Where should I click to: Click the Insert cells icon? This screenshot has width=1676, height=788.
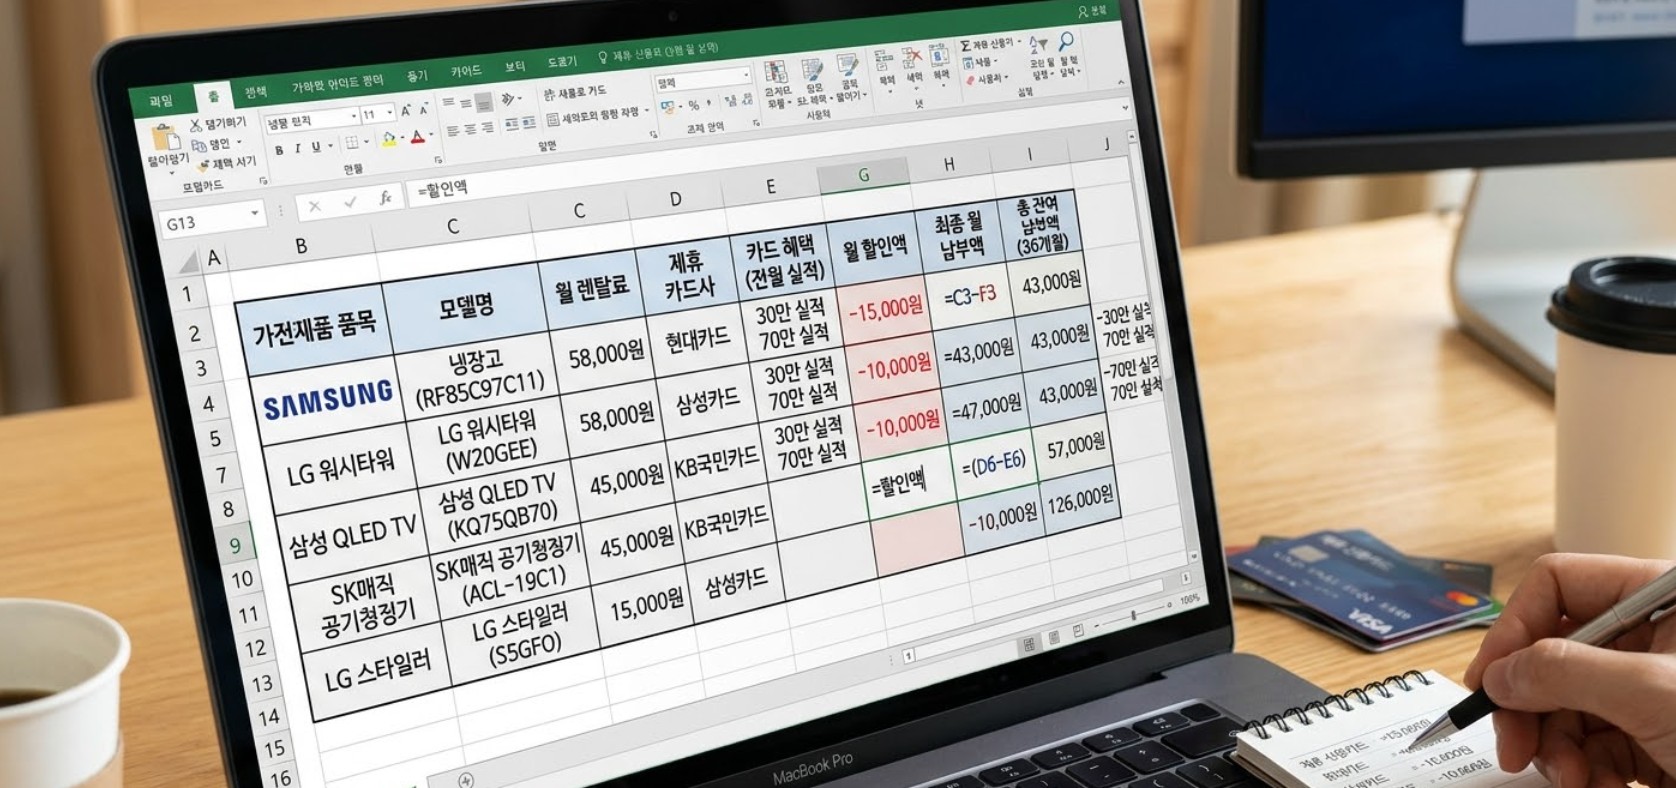click(884, 59)
